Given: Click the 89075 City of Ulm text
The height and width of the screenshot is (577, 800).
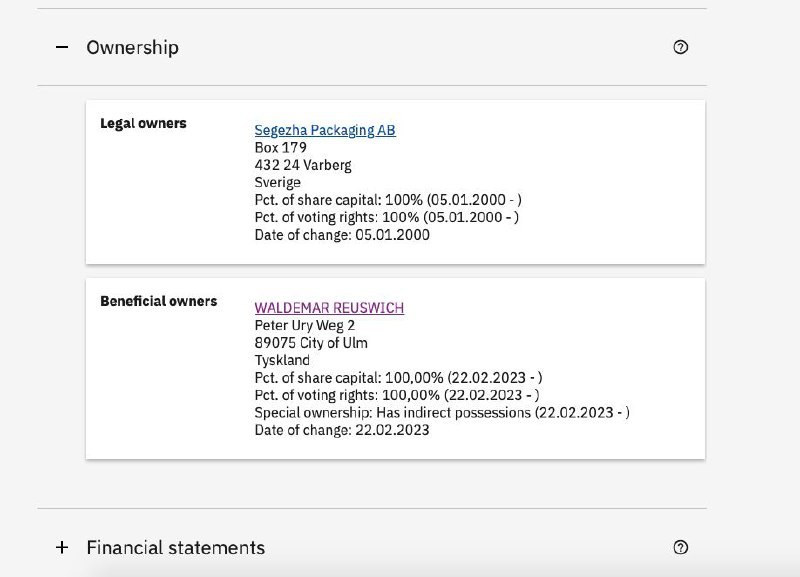Looking at the screenshot, I should (311, 343).
